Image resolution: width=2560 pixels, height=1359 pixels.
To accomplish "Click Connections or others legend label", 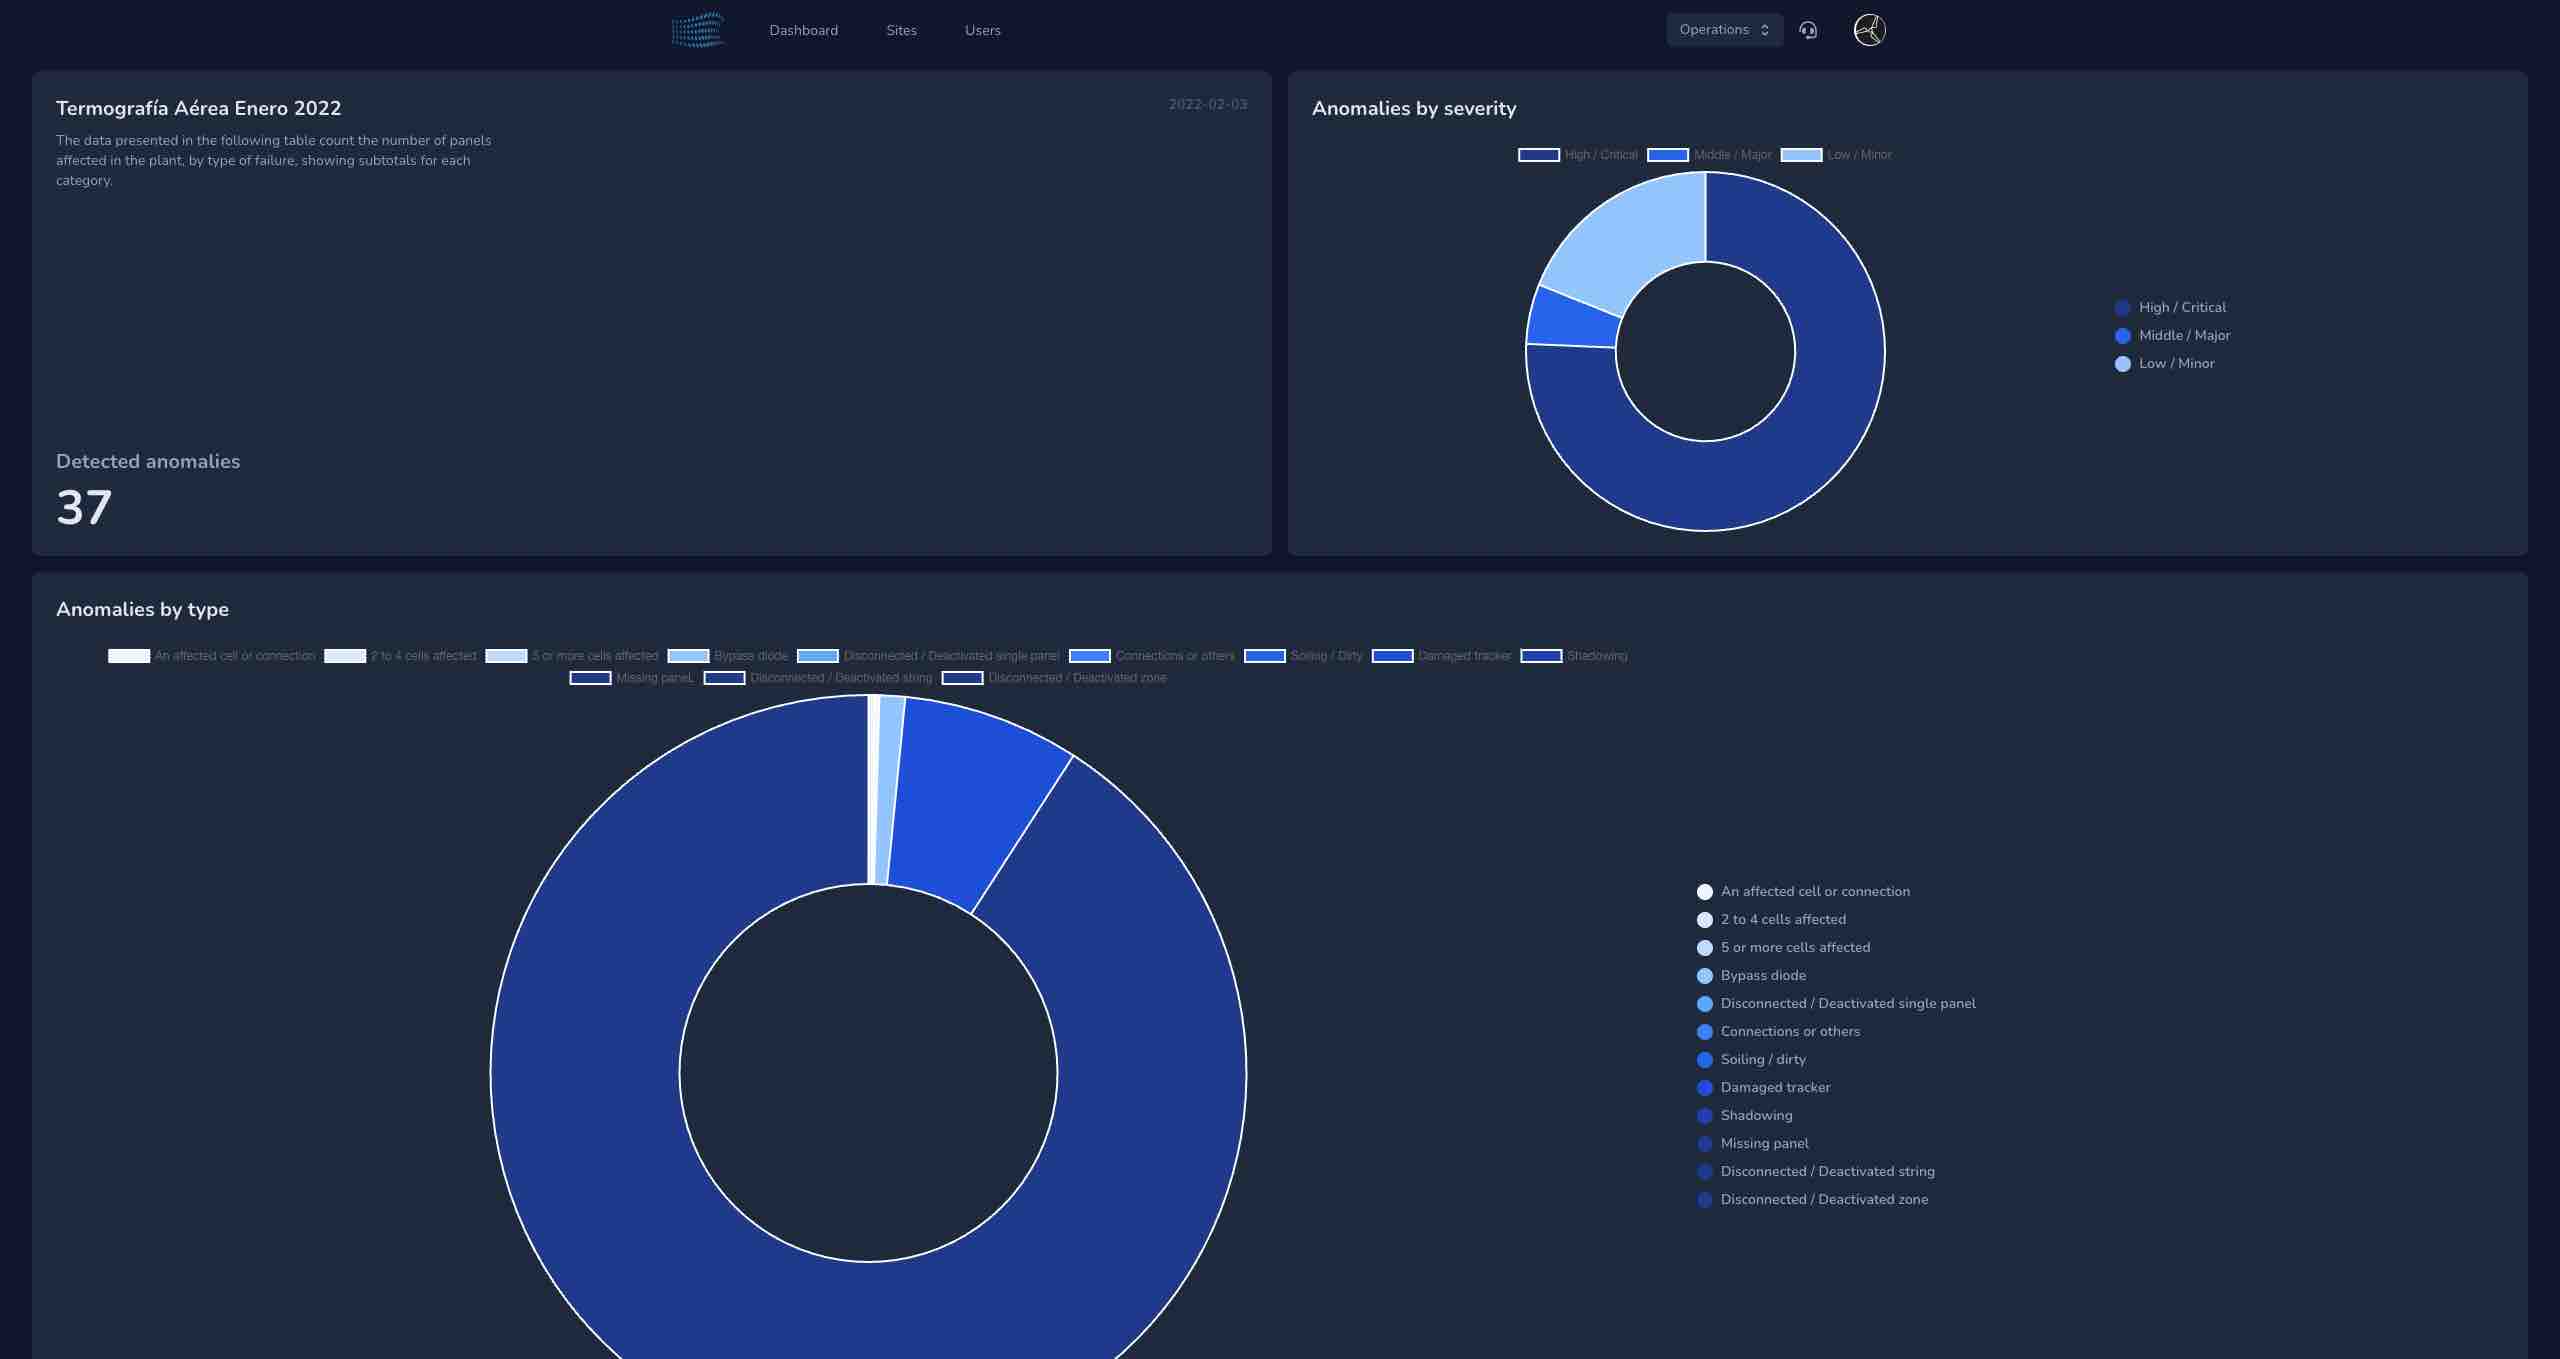I will point(1790,1032).
